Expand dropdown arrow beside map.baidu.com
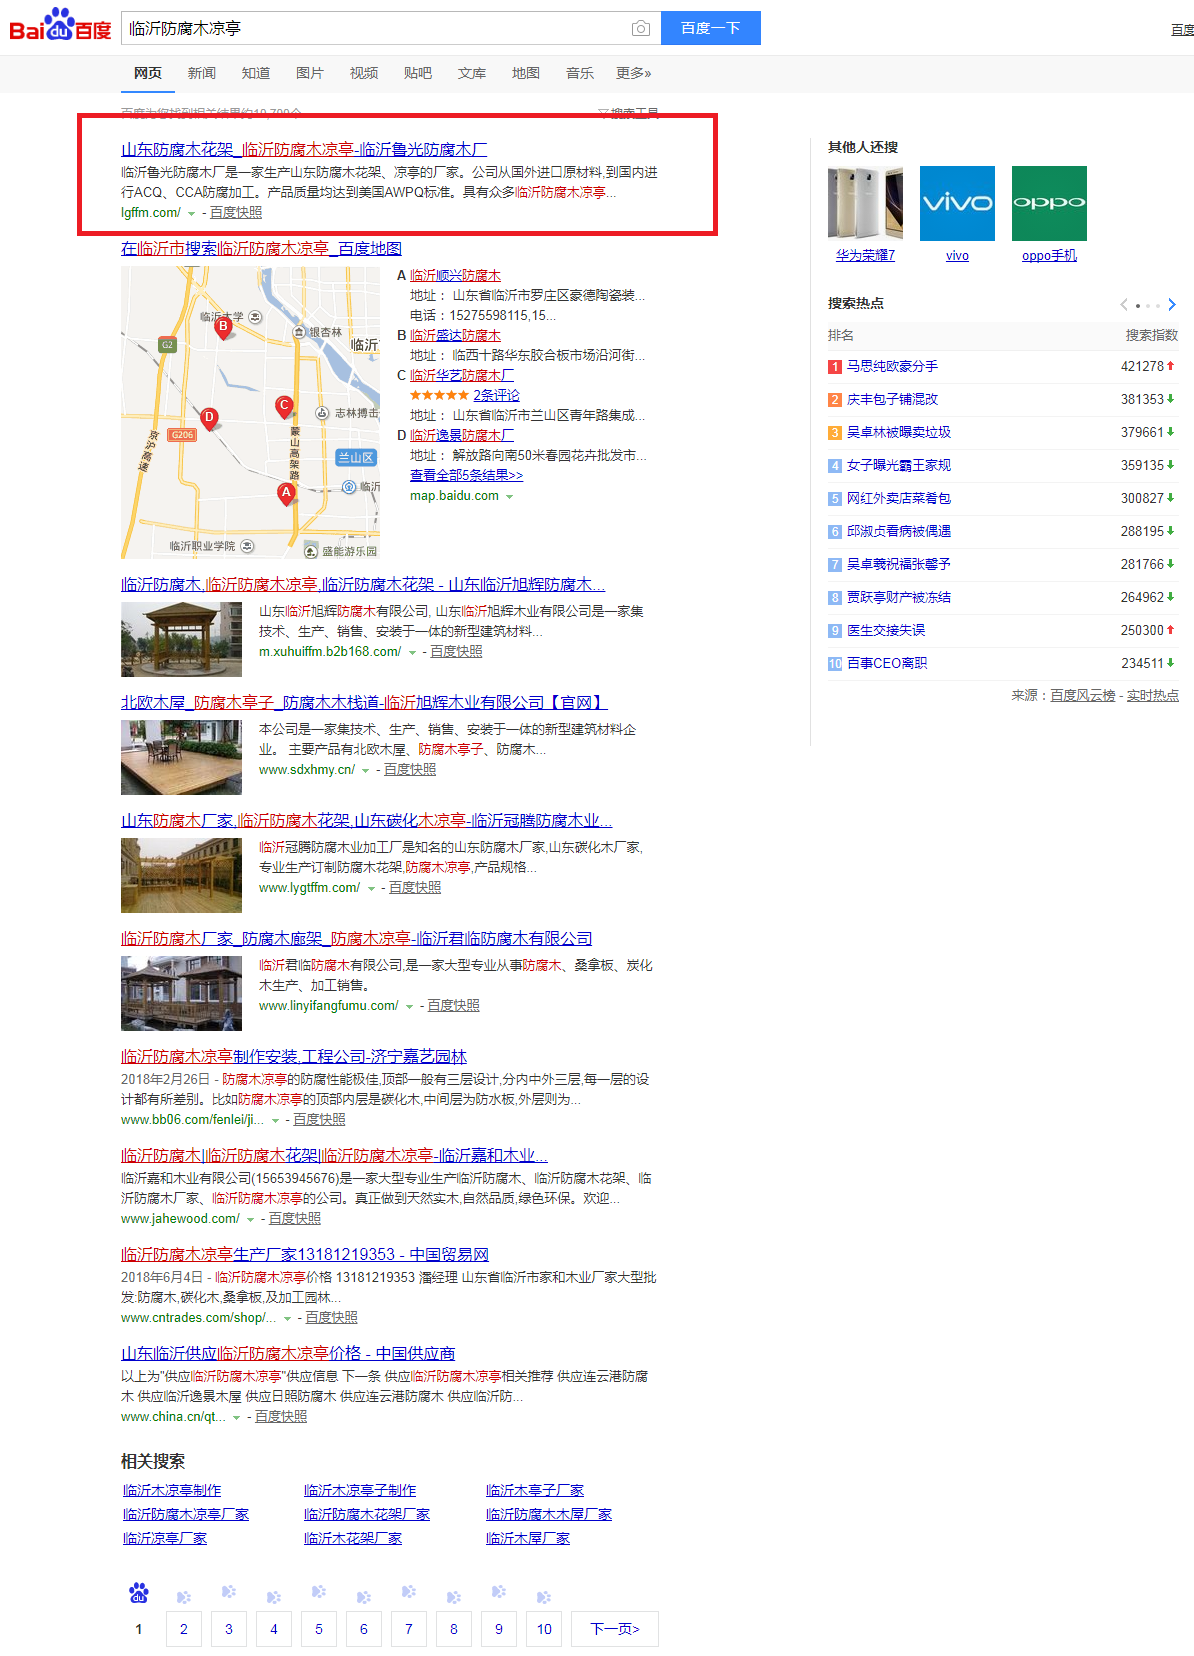Screen dimensions: 1194x1656 [510, 497]
